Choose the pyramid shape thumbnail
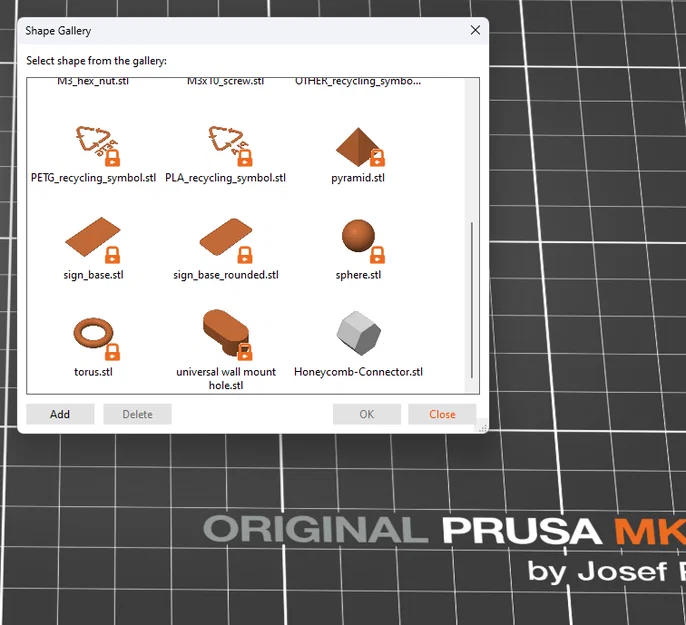Viewport: 686px width, 625px height. pyautogui.click(x=360, y=147)
